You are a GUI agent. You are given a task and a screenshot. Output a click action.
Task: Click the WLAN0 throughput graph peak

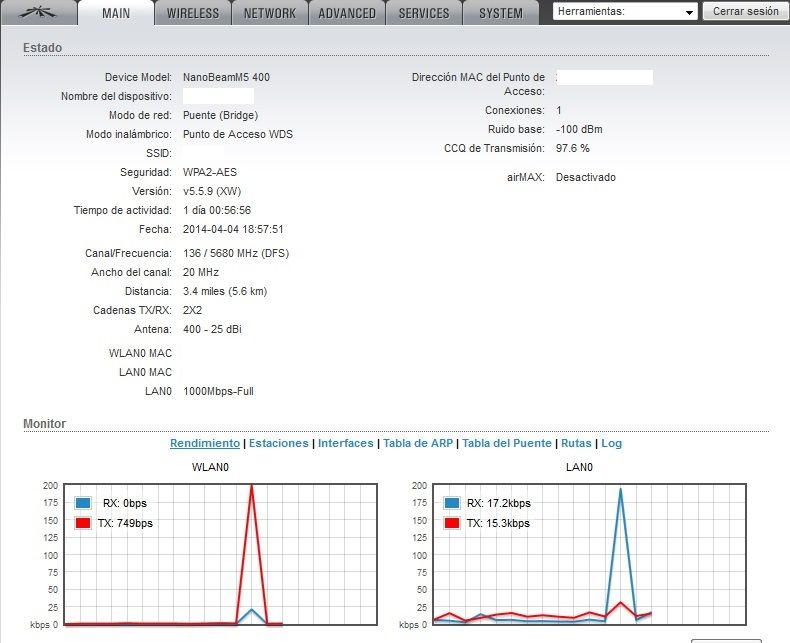point(251,487)
